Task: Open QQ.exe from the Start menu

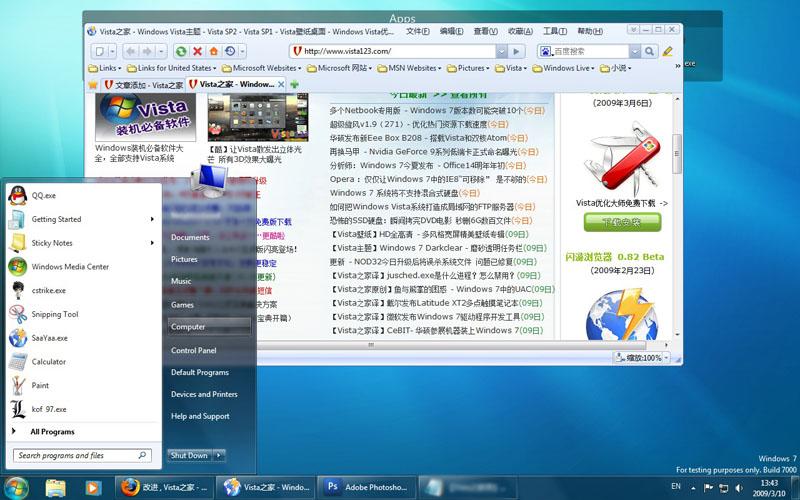Action: (44, 196)
